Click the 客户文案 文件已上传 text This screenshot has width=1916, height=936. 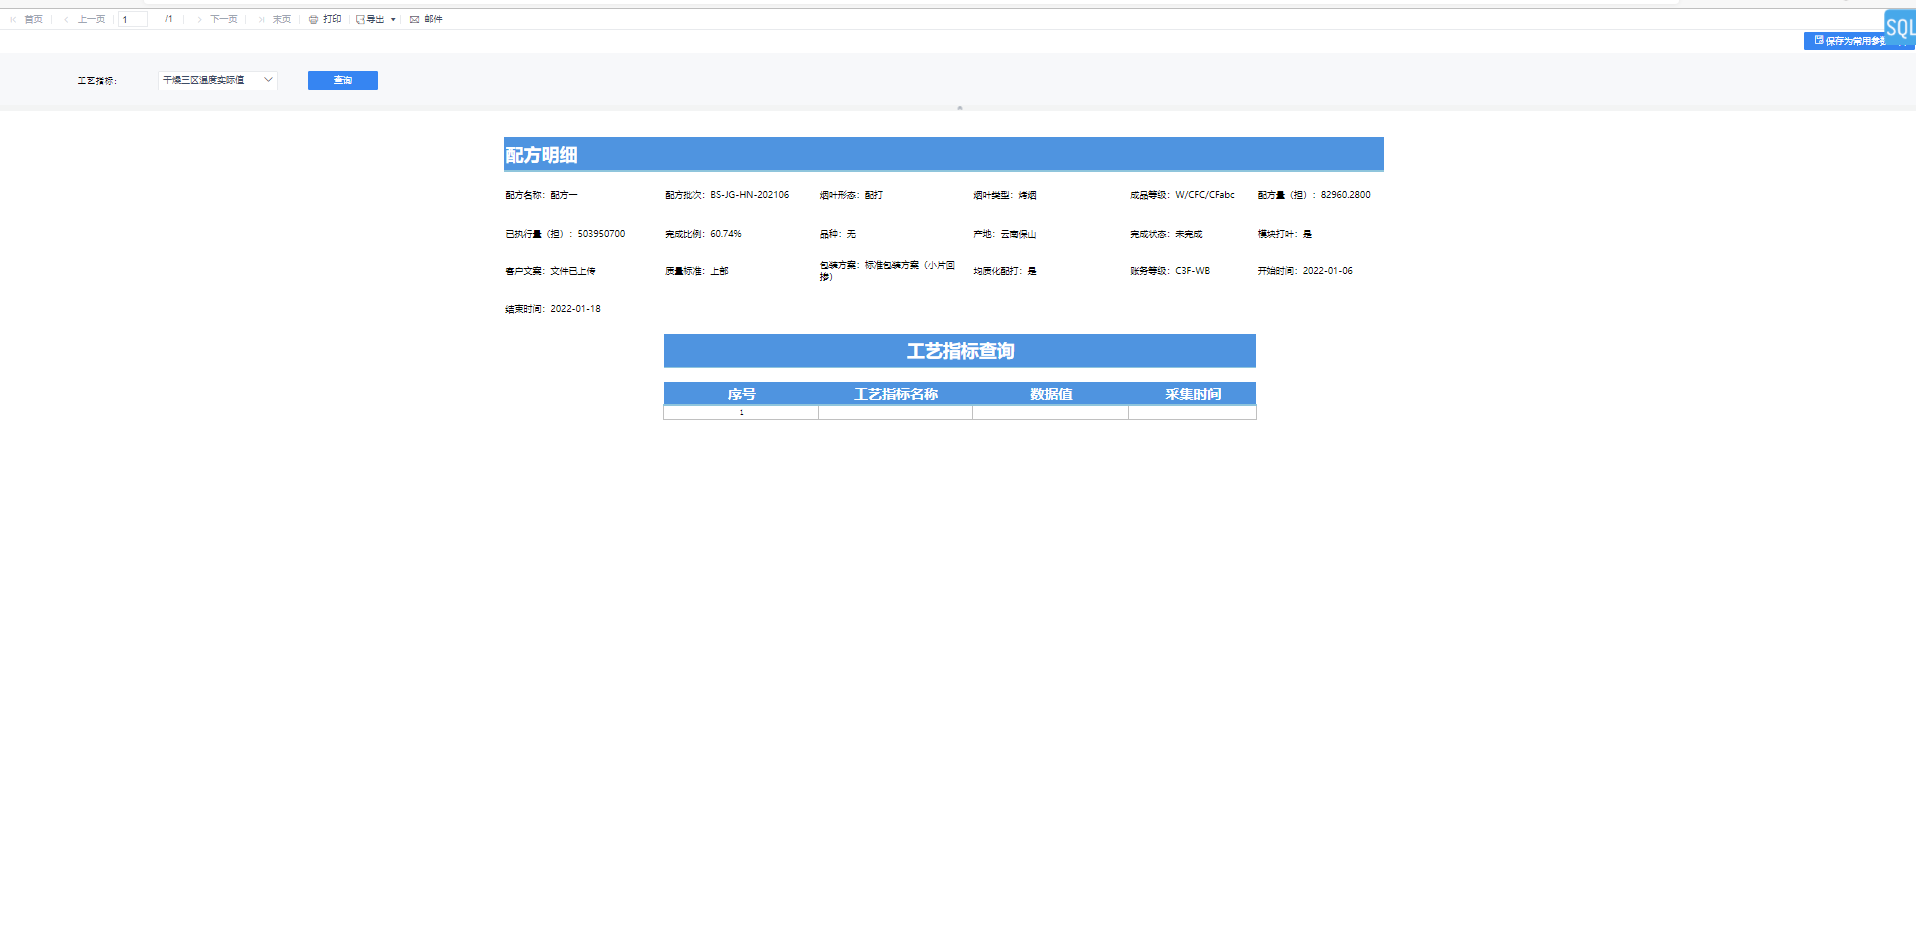point(550,271)
